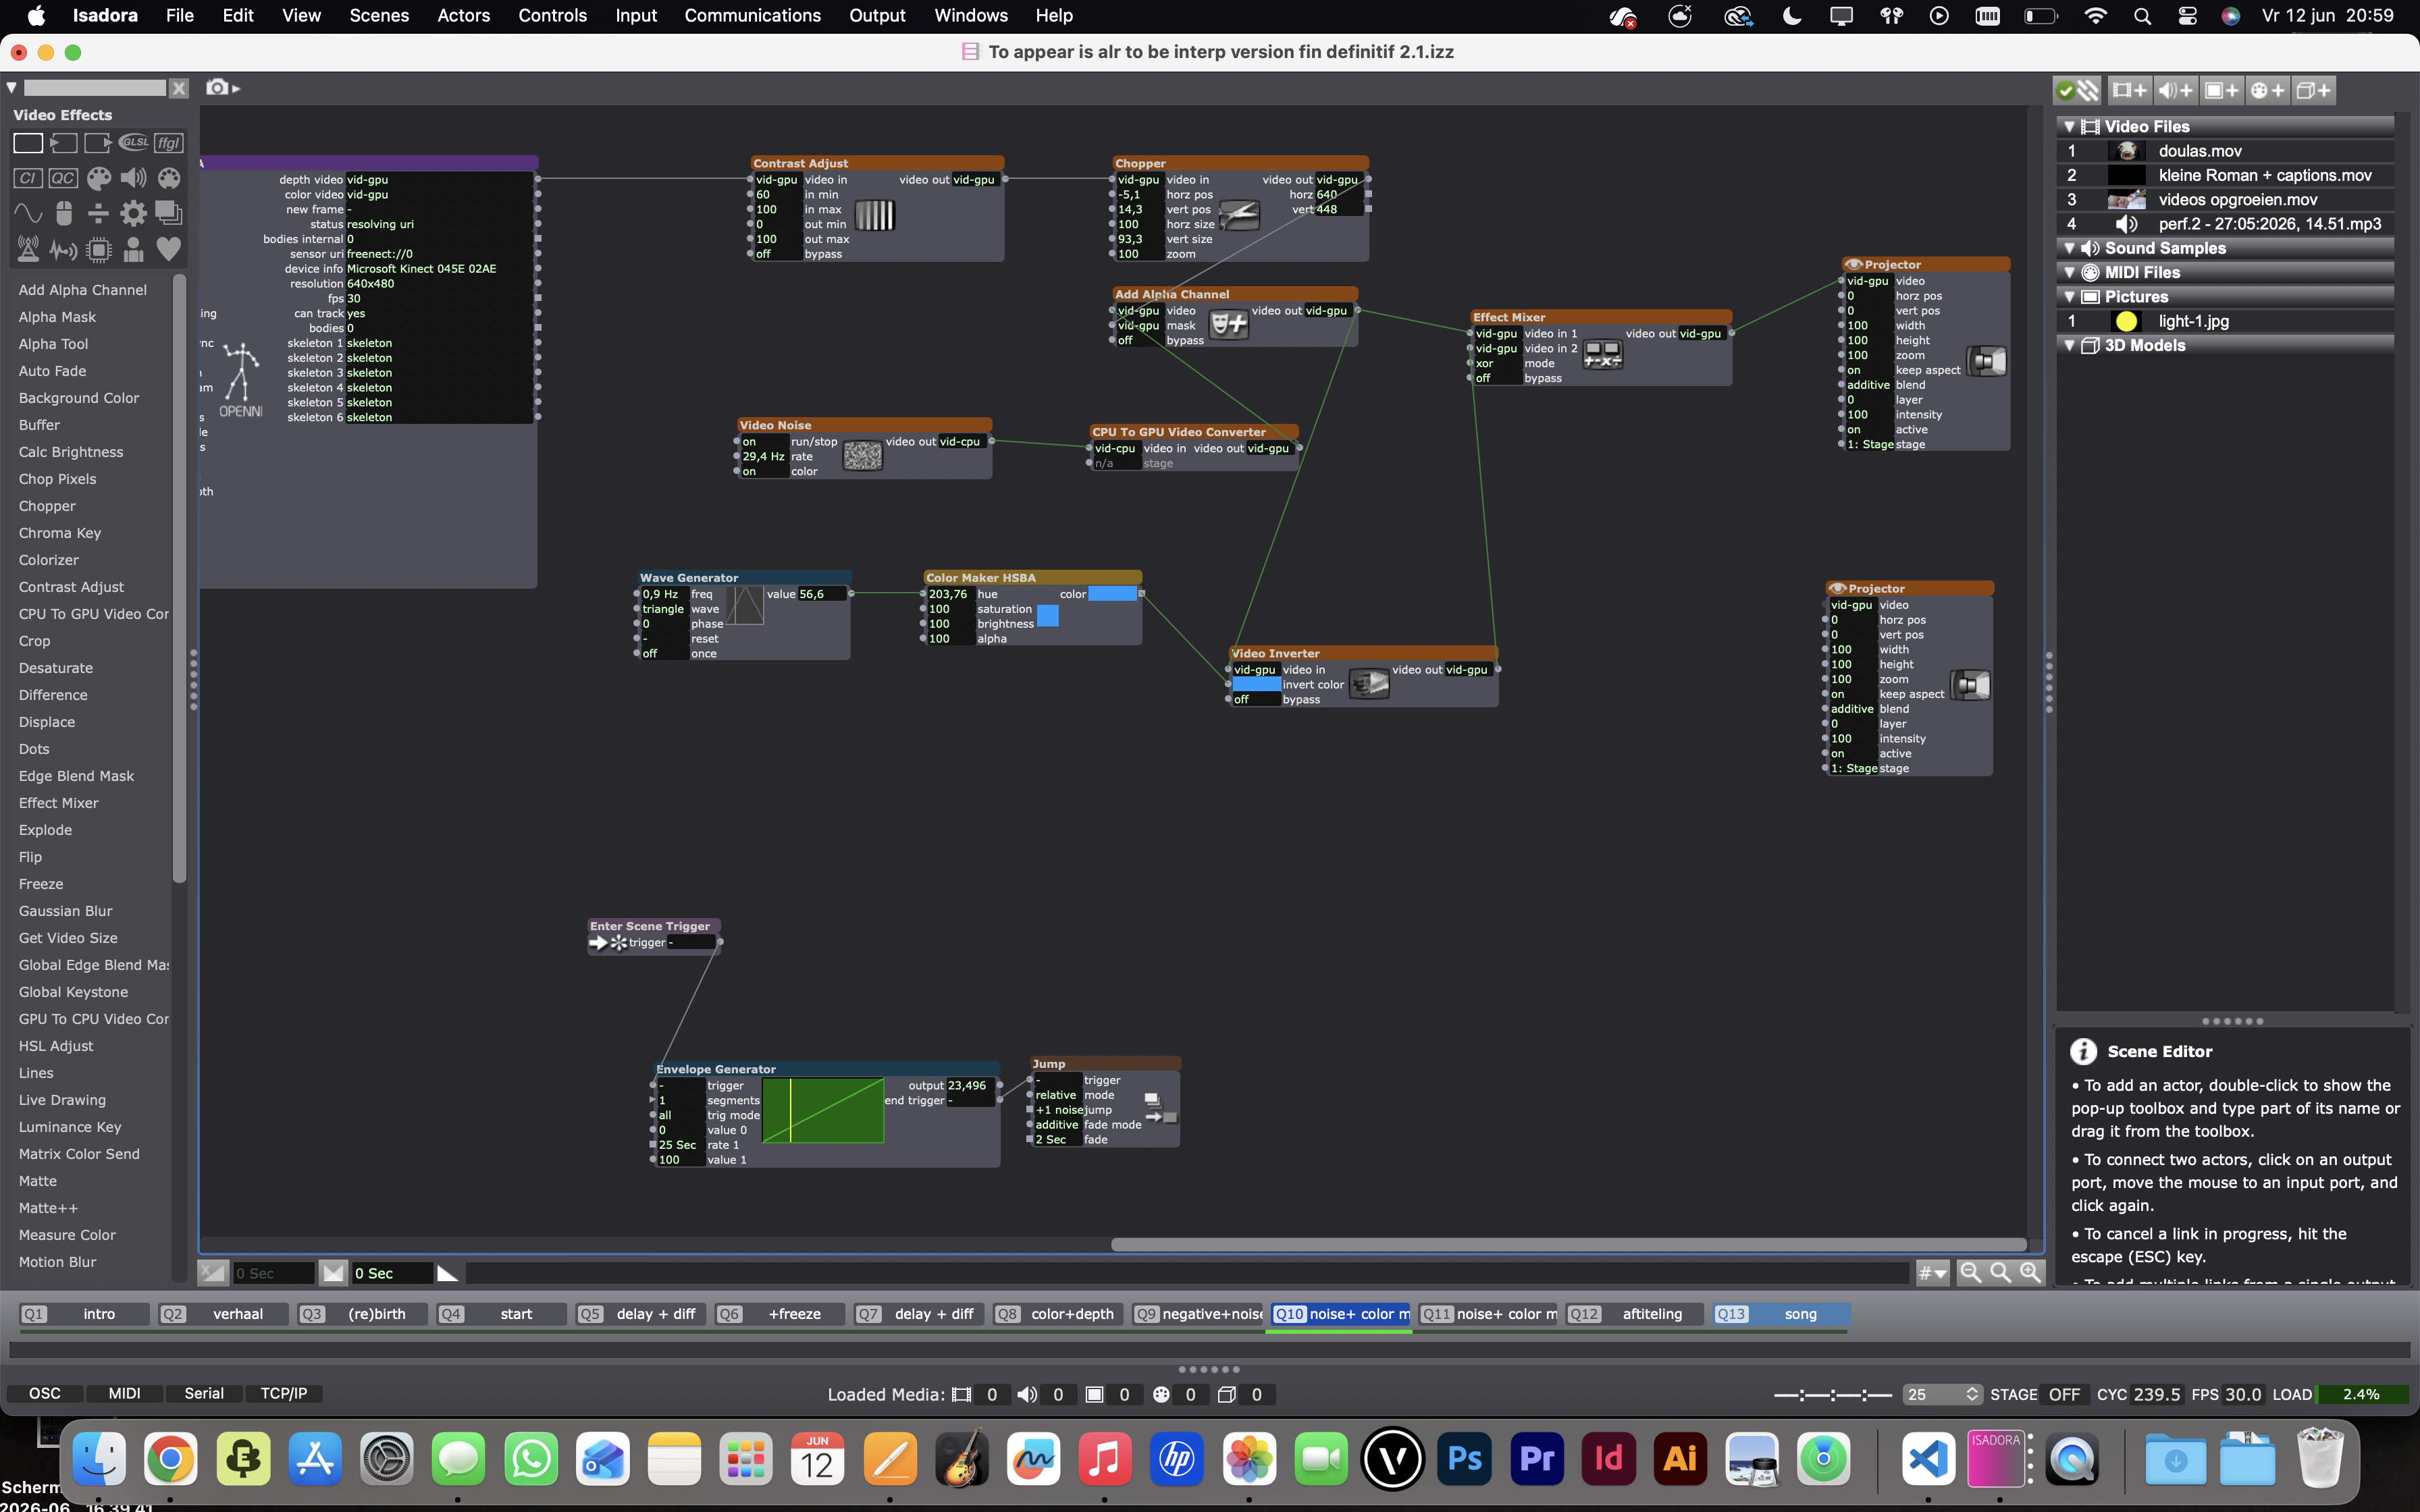Collapse the MIDI Files bin

tap(2069, 272)
